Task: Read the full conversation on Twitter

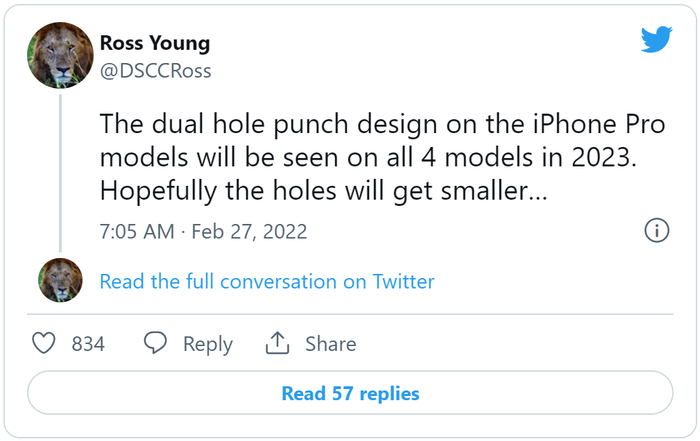Action: (x=267, y=282)
